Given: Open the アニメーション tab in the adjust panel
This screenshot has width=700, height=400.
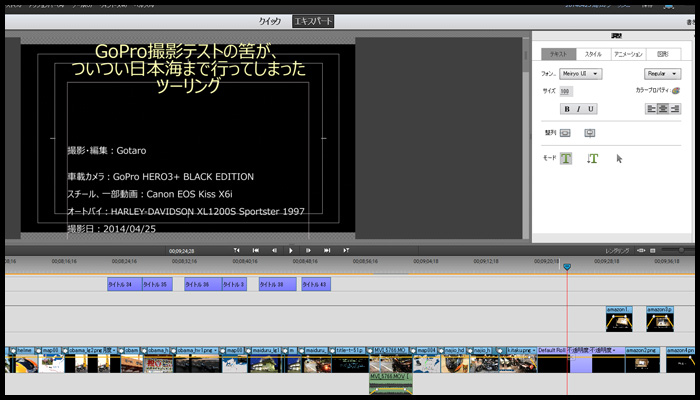Looking at the screenshot, I should pyautogui.click(x=628, y=54).
